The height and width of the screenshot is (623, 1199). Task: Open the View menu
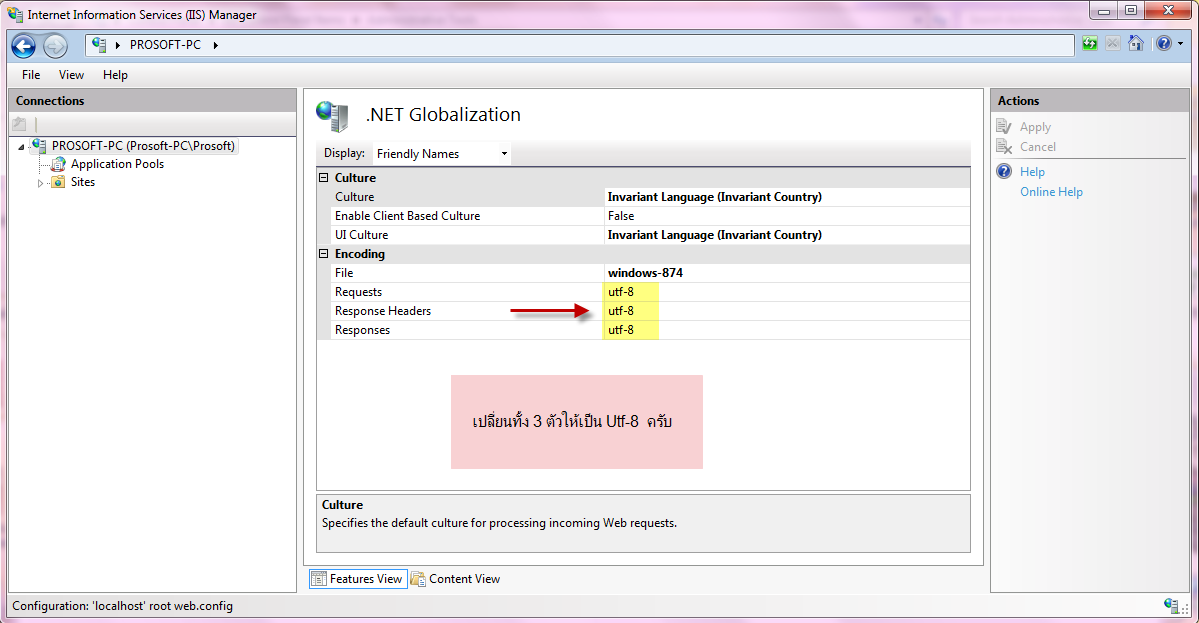click(71, 75)
